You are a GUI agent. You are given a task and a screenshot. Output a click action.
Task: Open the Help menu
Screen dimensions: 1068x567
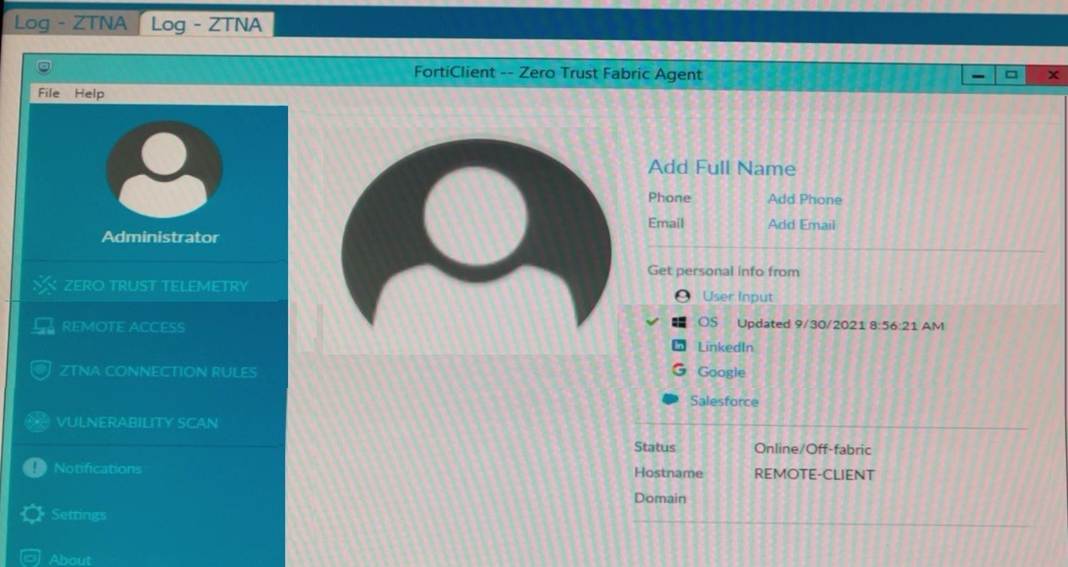pyautogui.click(x=89, y=93)
